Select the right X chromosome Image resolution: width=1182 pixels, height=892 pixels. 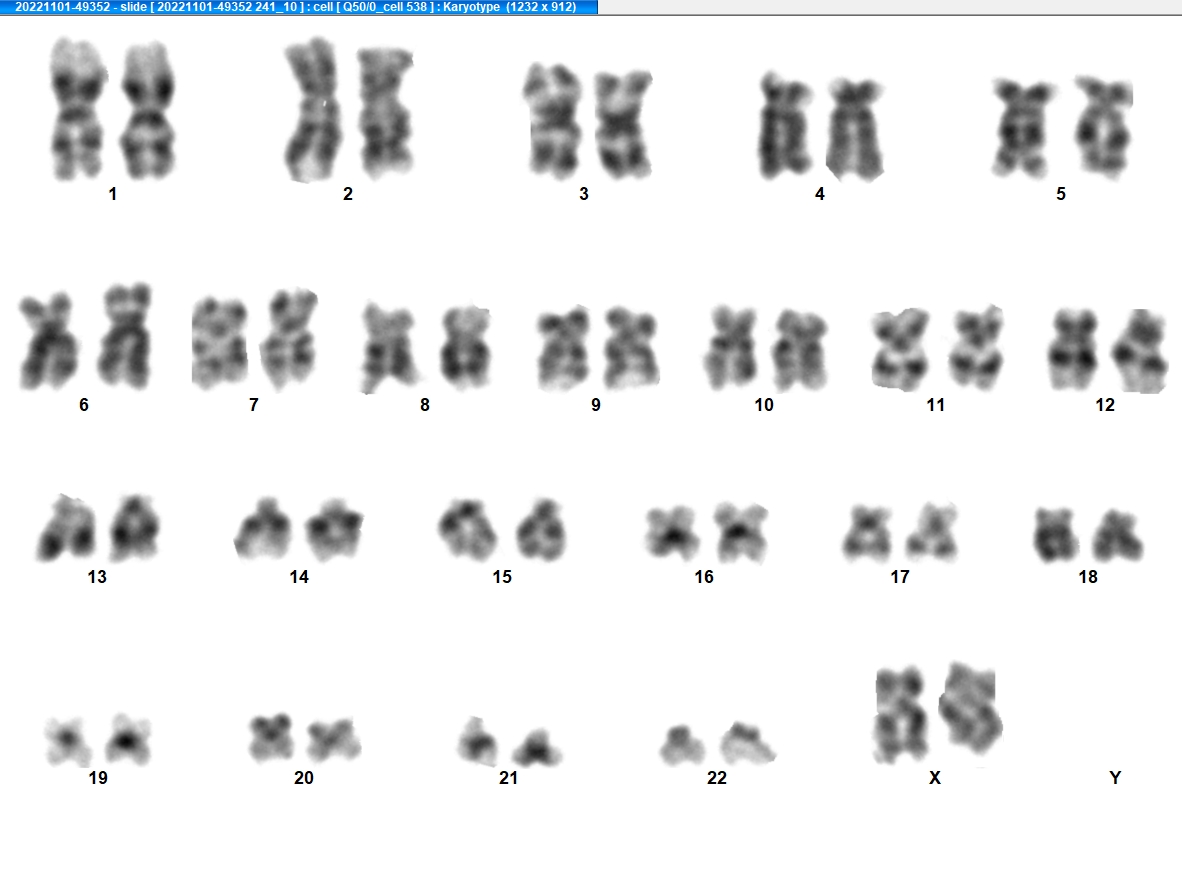pos(971,707)
